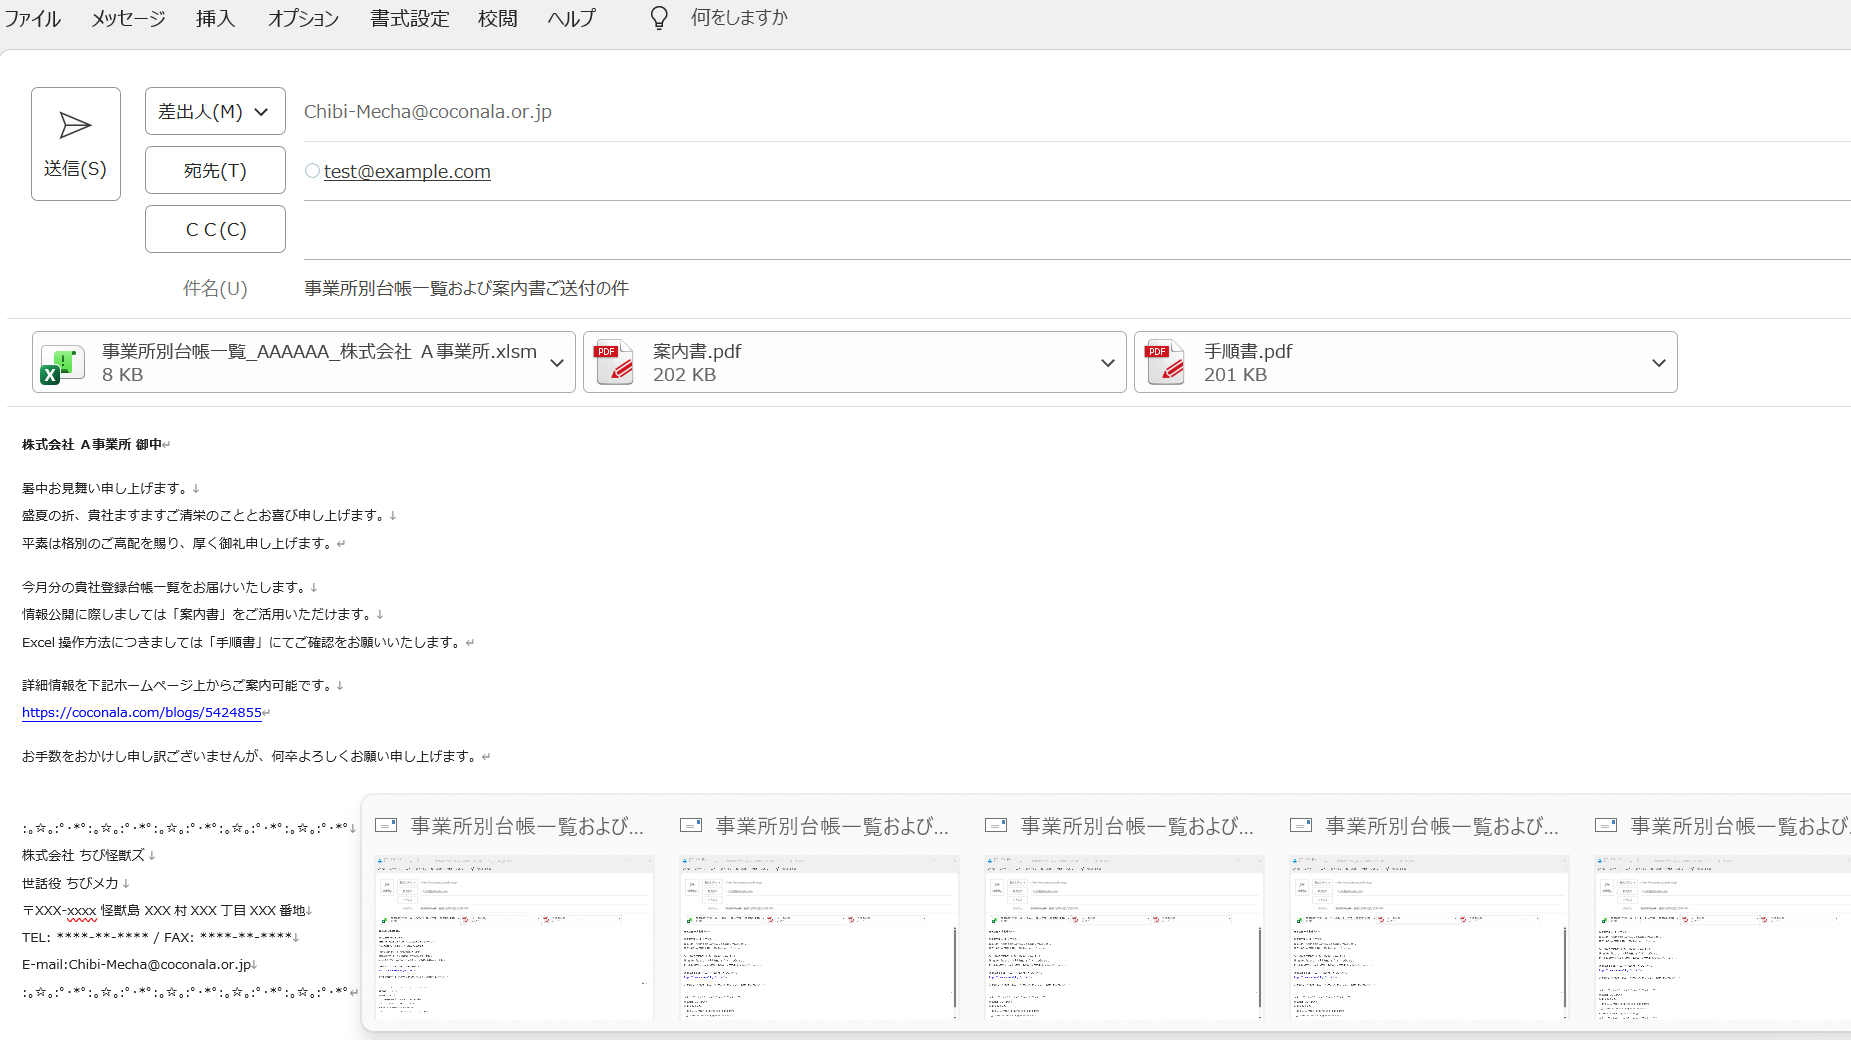
Task: Select the fifth taskbar preview window thumbnail
Action: point(1723,937)
